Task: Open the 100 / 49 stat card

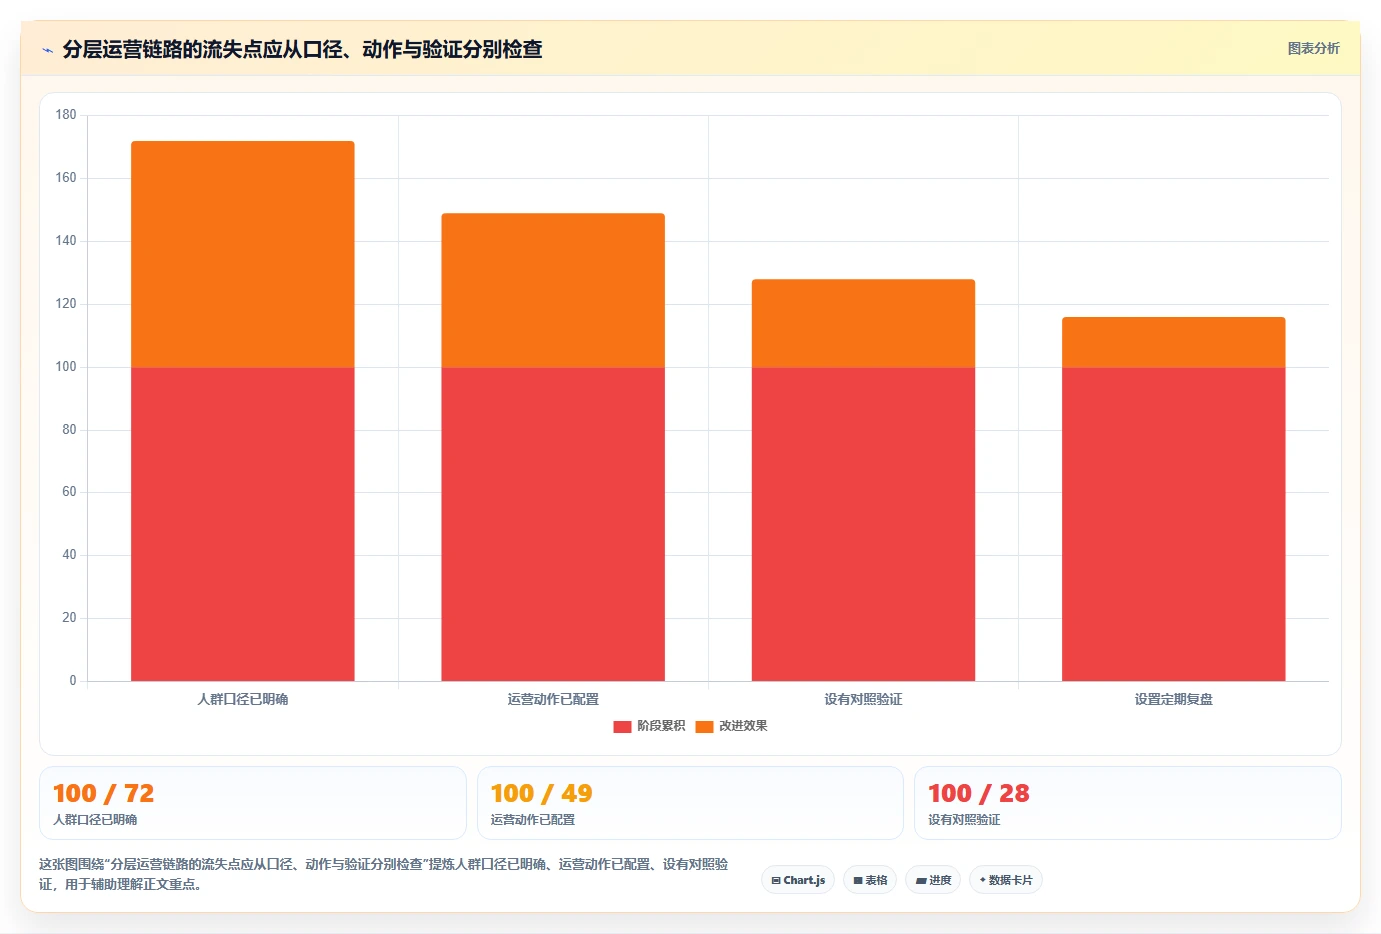Action: pyautogui.click(x=690, y=803)
